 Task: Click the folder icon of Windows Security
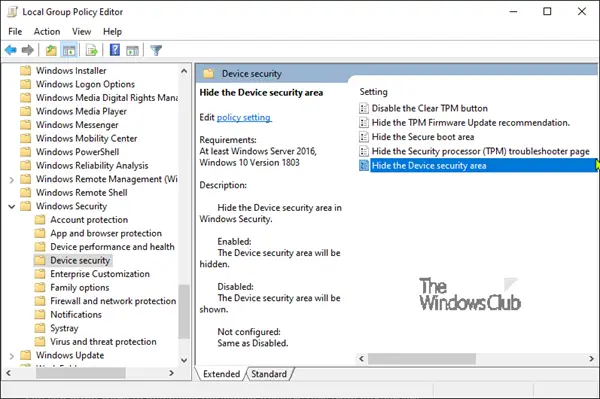(x=25, y=206)
